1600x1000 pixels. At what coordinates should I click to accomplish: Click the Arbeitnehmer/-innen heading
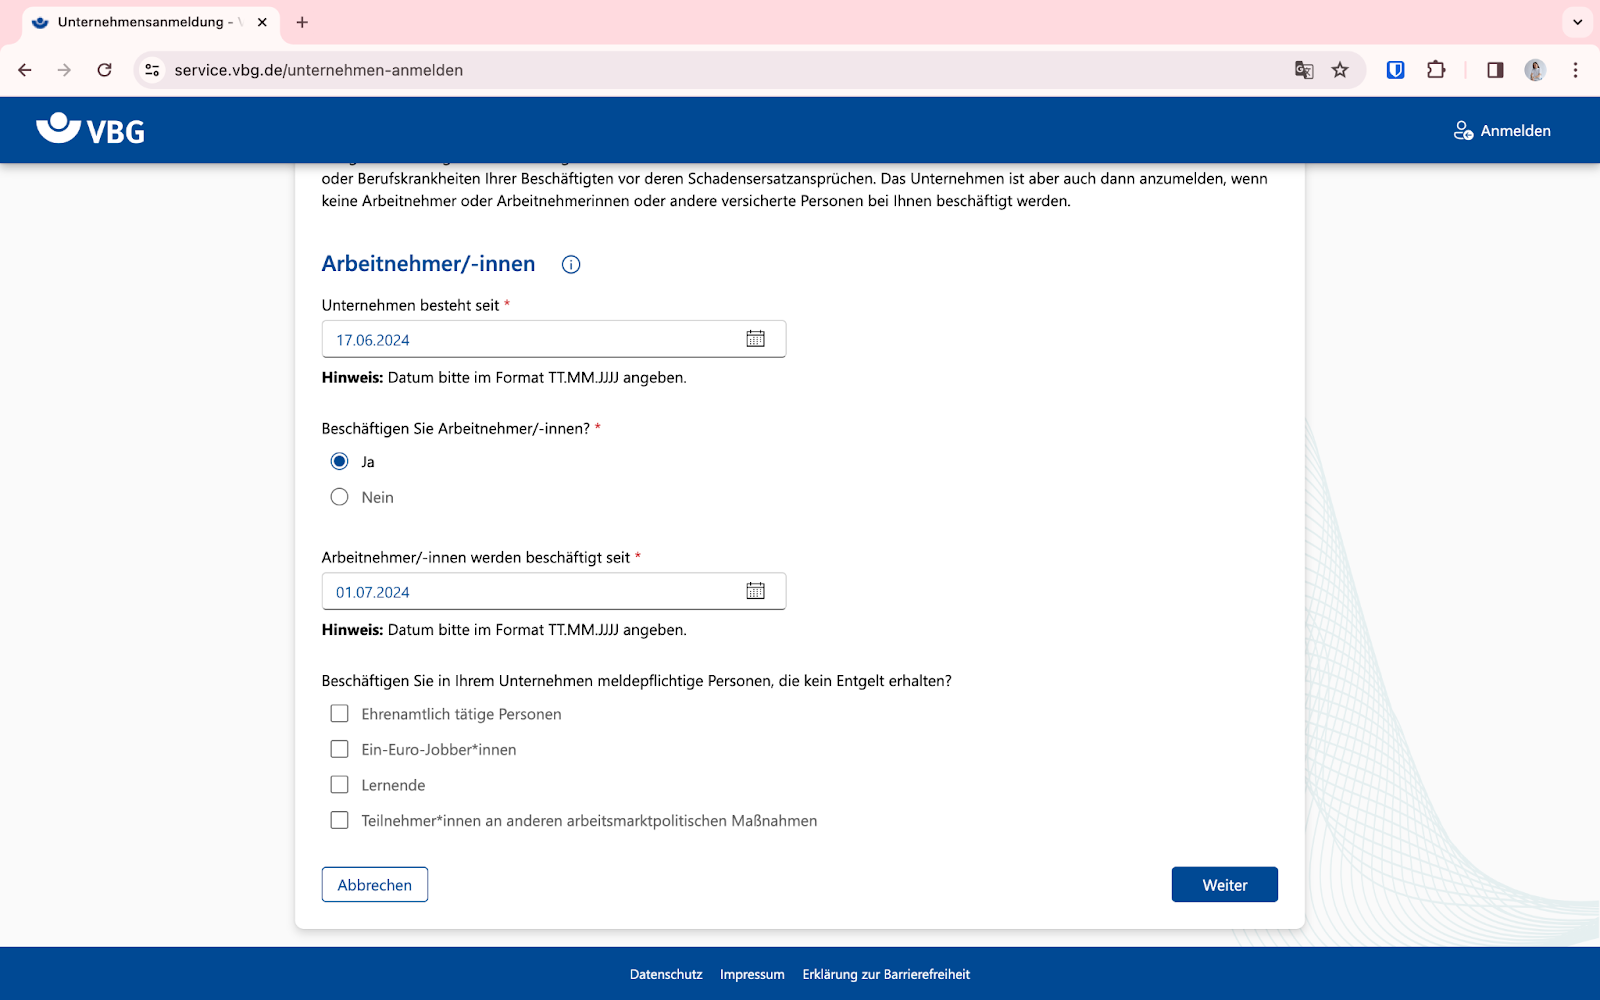coord(428,264)
